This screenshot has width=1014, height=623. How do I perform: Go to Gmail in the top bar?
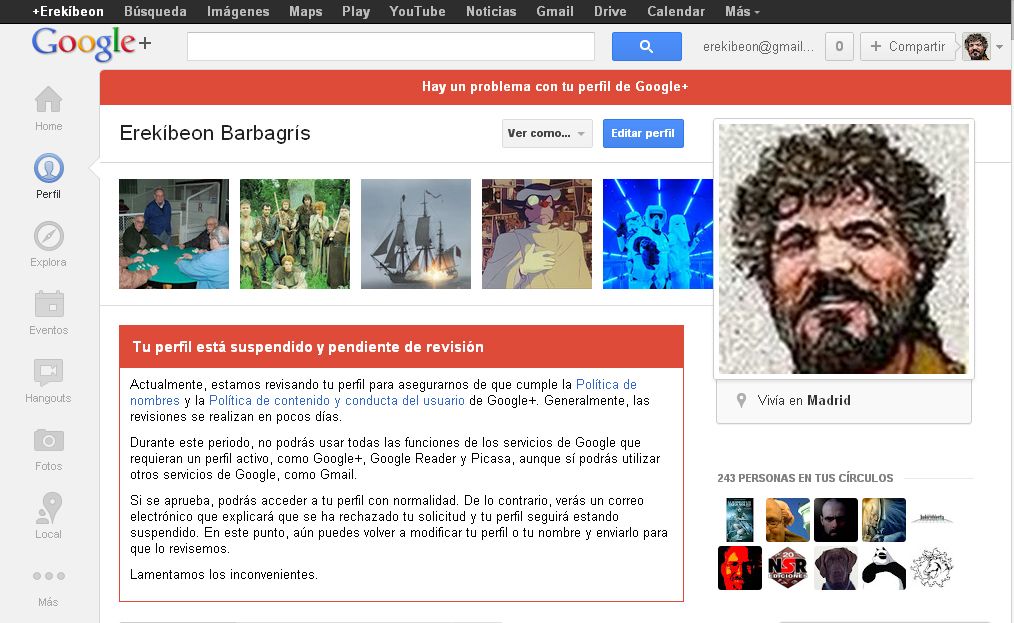(x=554, y=12)
